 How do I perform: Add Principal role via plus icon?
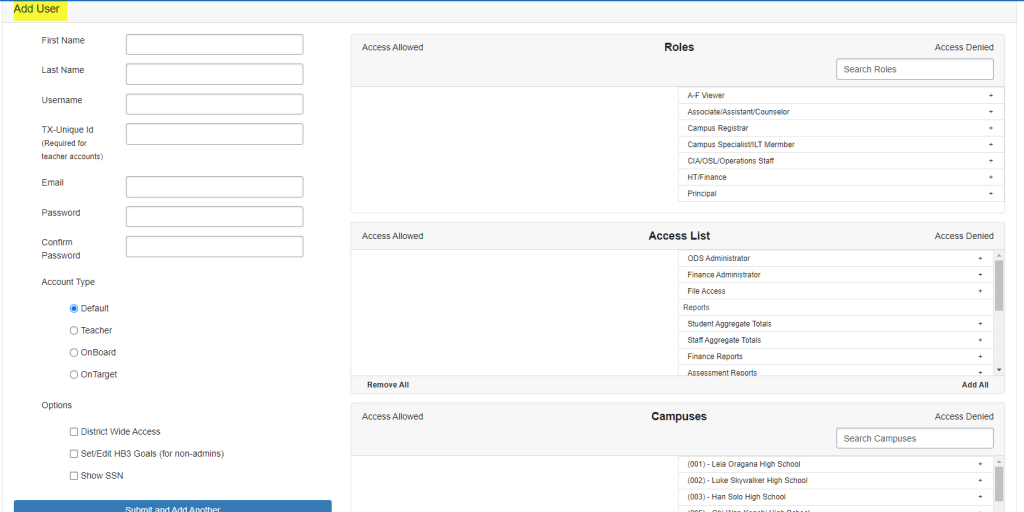click(x=991, y=193)
